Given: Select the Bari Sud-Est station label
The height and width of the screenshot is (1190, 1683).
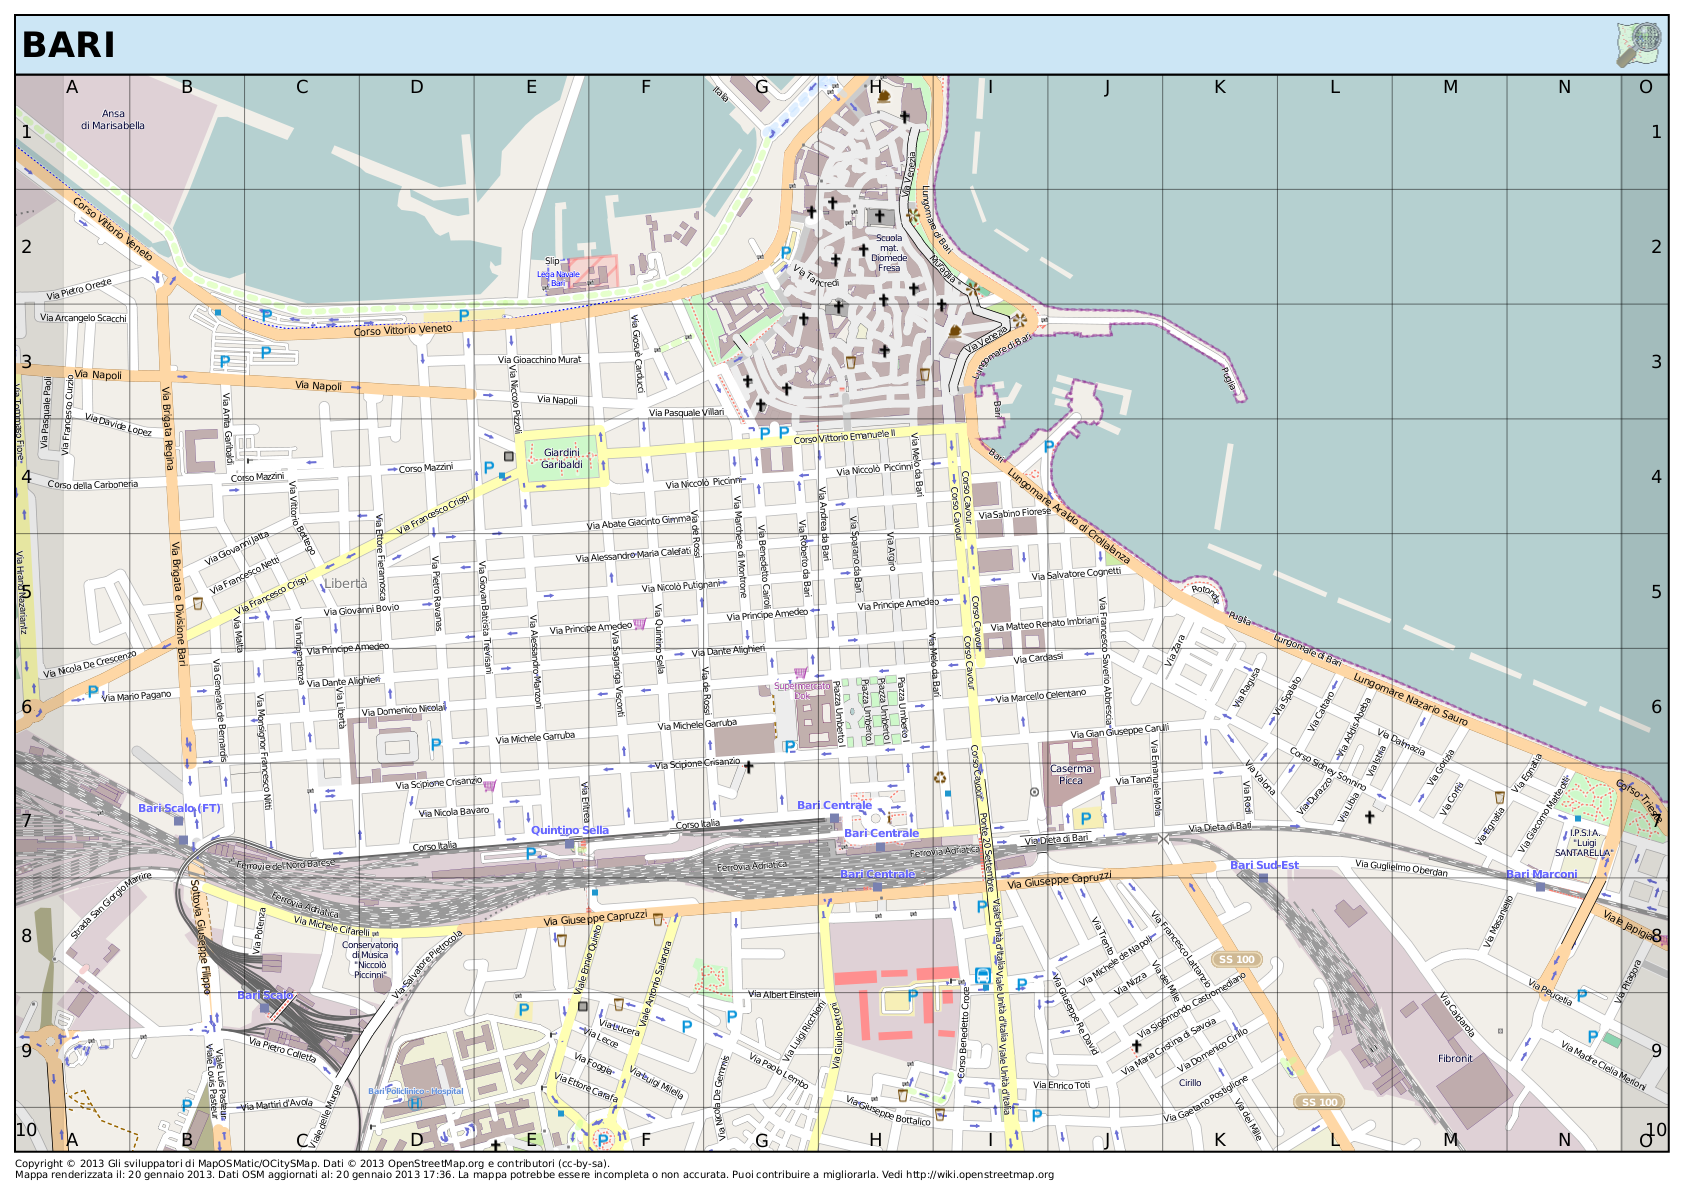Looking at the screenshot, I should pyautogui.click(x=1264, y=865).
